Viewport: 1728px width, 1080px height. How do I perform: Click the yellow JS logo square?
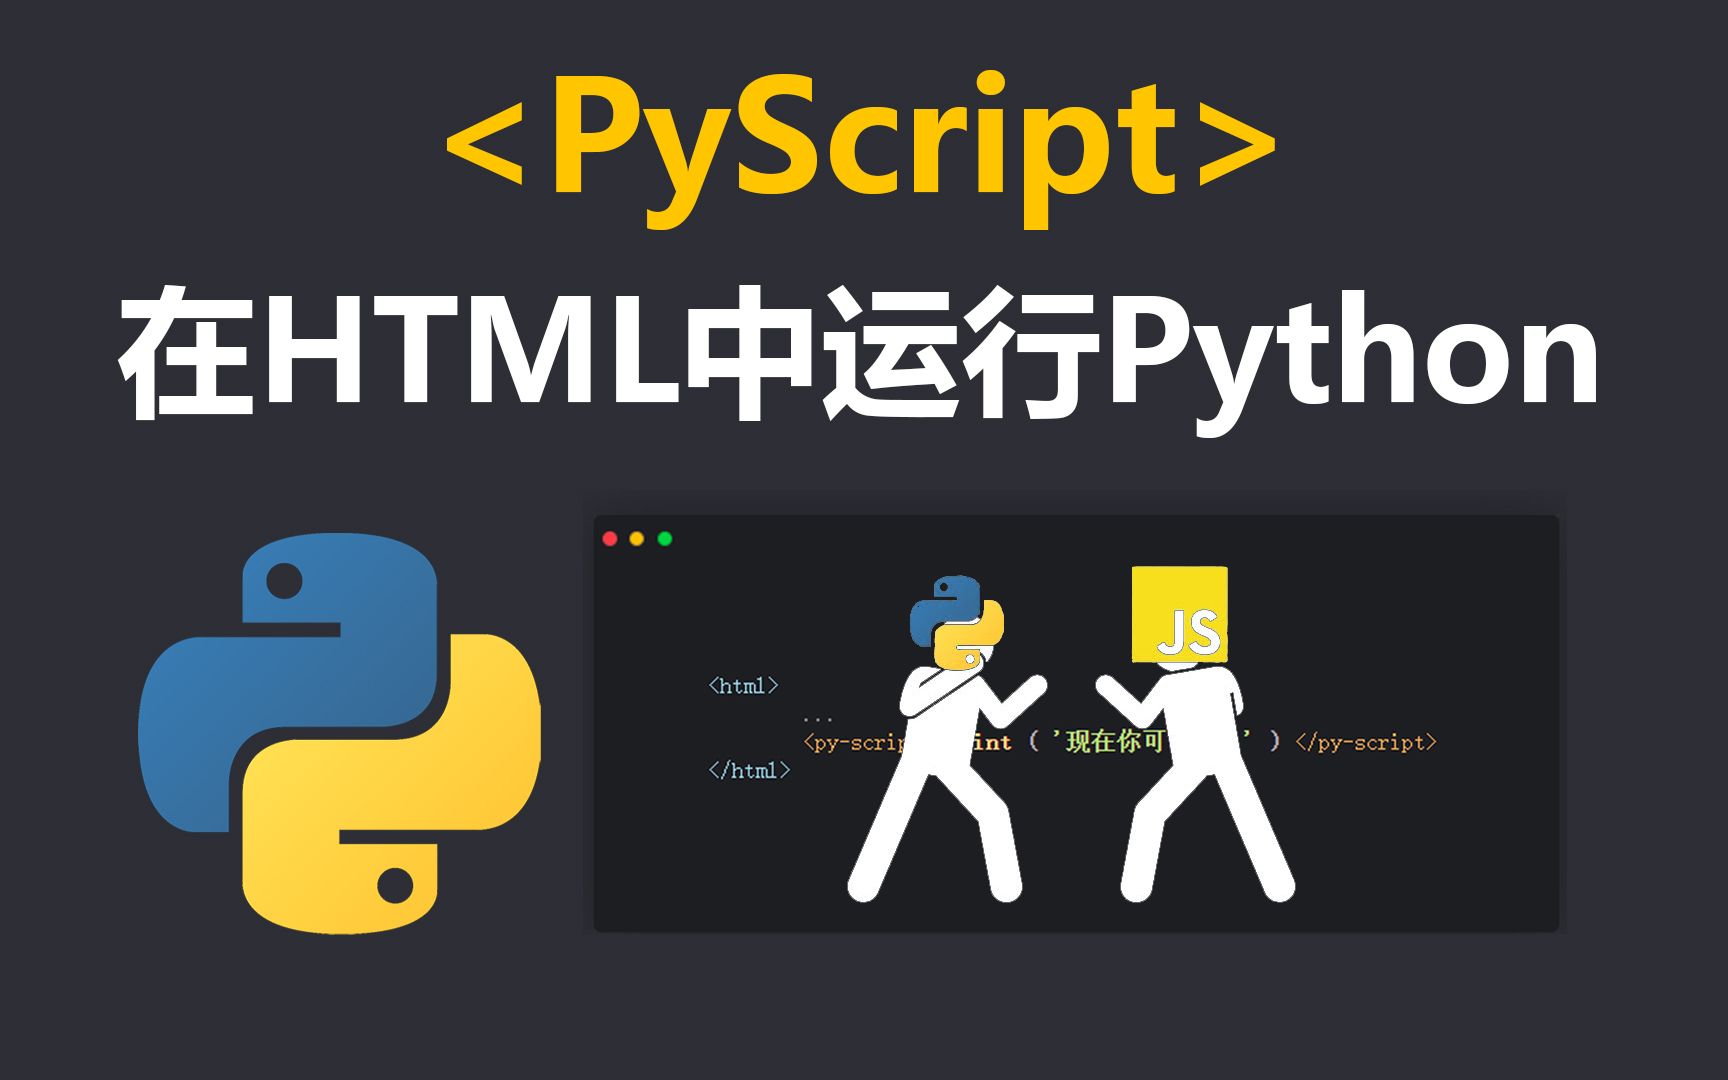tap(1180, 614)
